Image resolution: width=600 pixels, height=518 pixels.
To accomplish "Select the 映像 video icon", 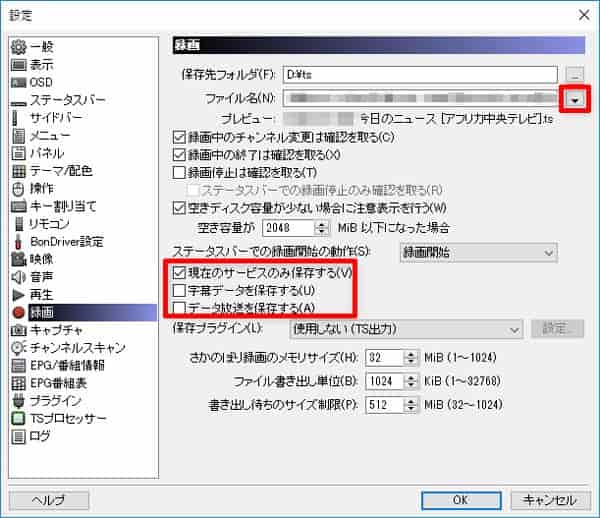I will [18, 259].
